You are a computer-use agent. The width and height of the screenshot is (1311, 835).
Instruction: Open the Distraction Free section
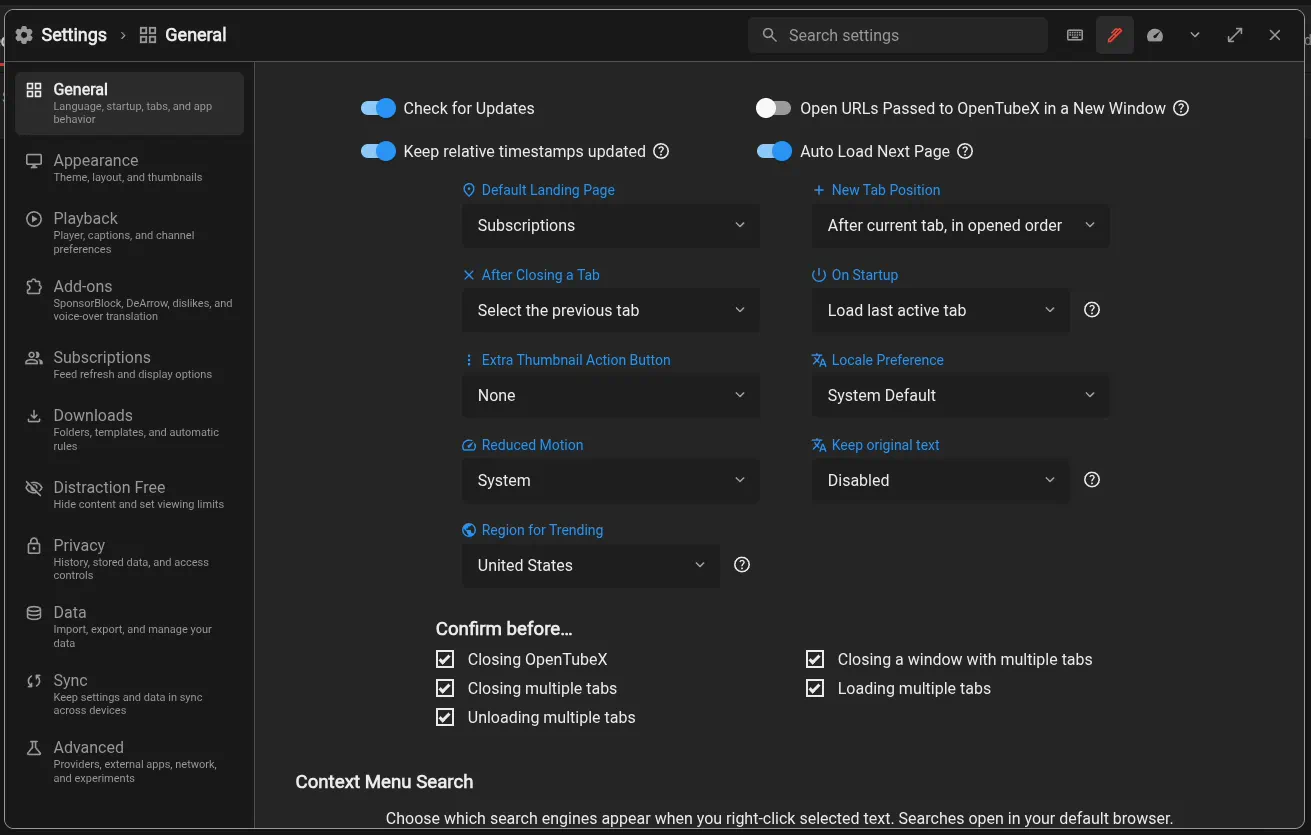129,494
